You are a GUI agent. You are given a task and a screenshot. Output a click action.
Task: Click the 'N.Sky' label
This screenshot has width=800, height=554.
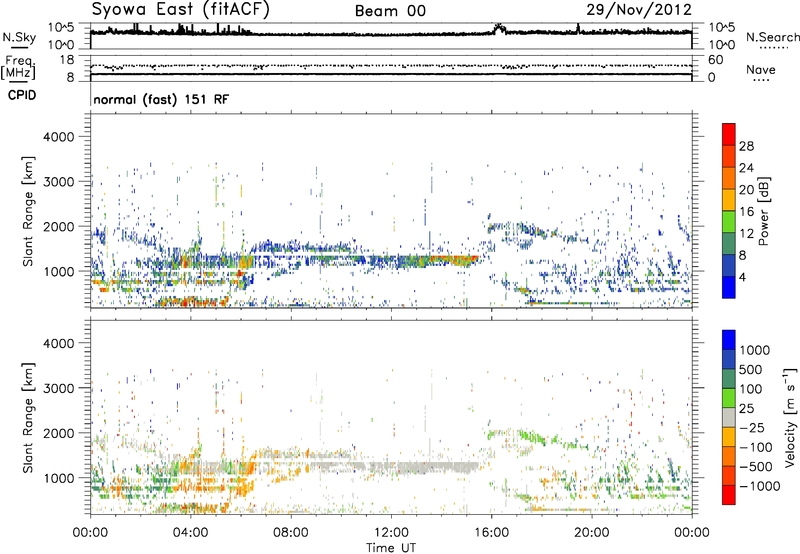19,37
